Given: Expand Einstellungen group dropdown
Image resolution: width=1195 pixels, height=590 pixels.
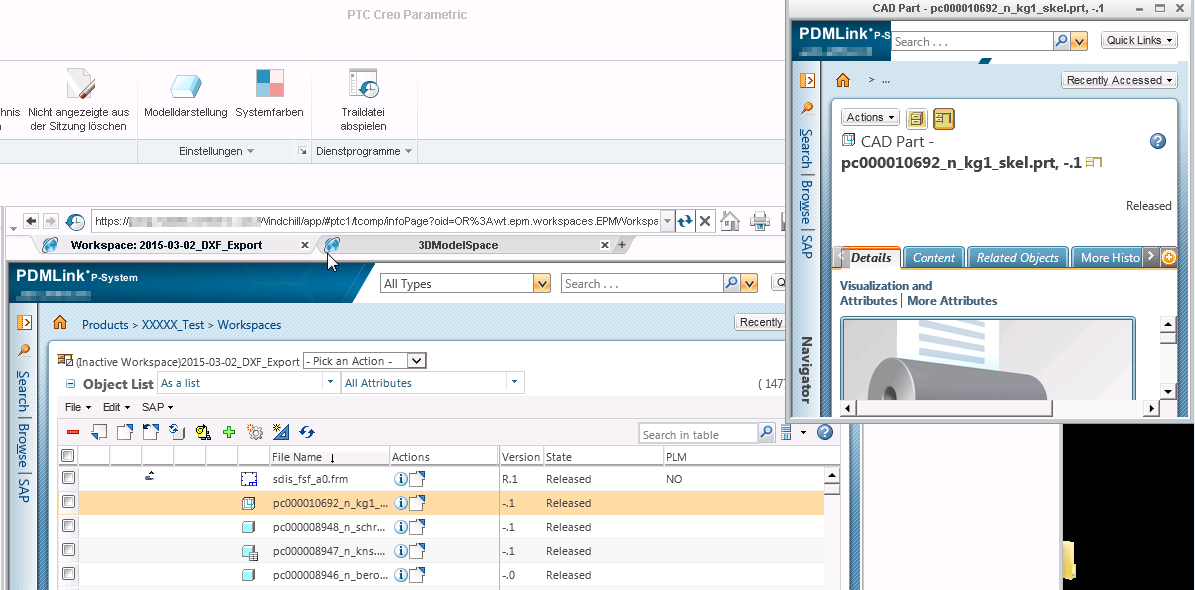Looking at the screenshot, I should click(216, 151).
